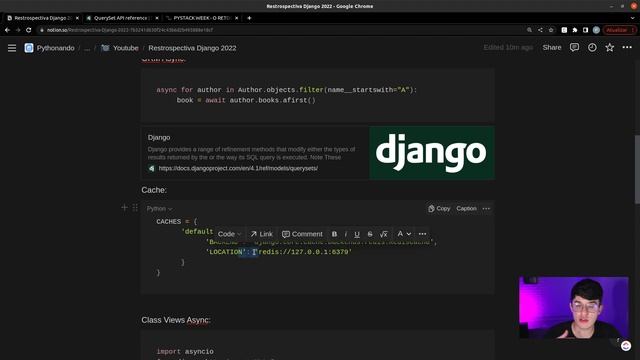Favorite the page with star icon
Screen dimensions: 640x360
point(609,47)
